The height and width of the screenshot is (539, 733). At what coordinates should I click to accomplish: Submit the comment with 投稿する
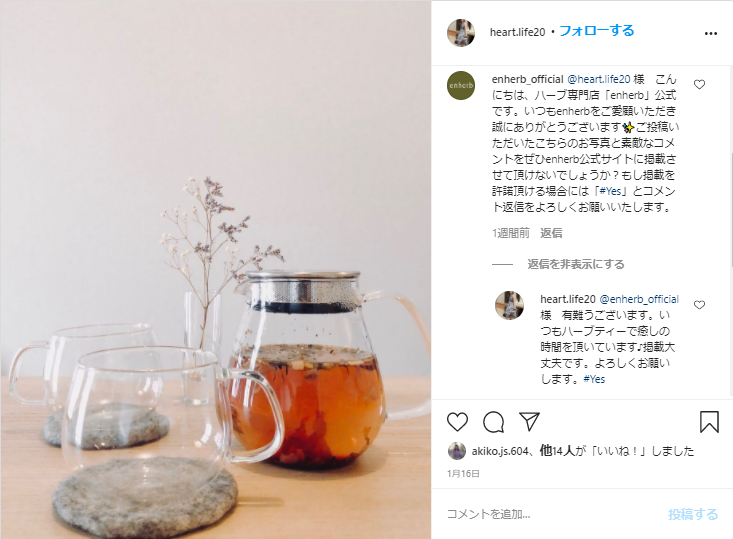(x=693, y=514)
